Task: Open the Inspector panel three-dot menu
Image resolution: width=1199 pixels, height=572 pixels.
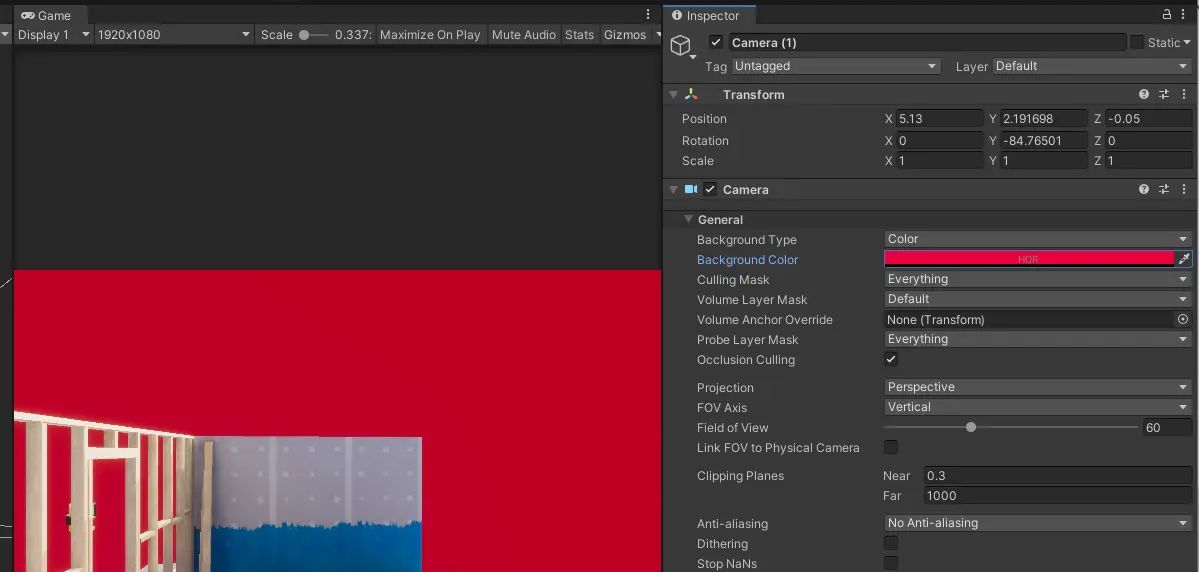Action: (1184, 15)
